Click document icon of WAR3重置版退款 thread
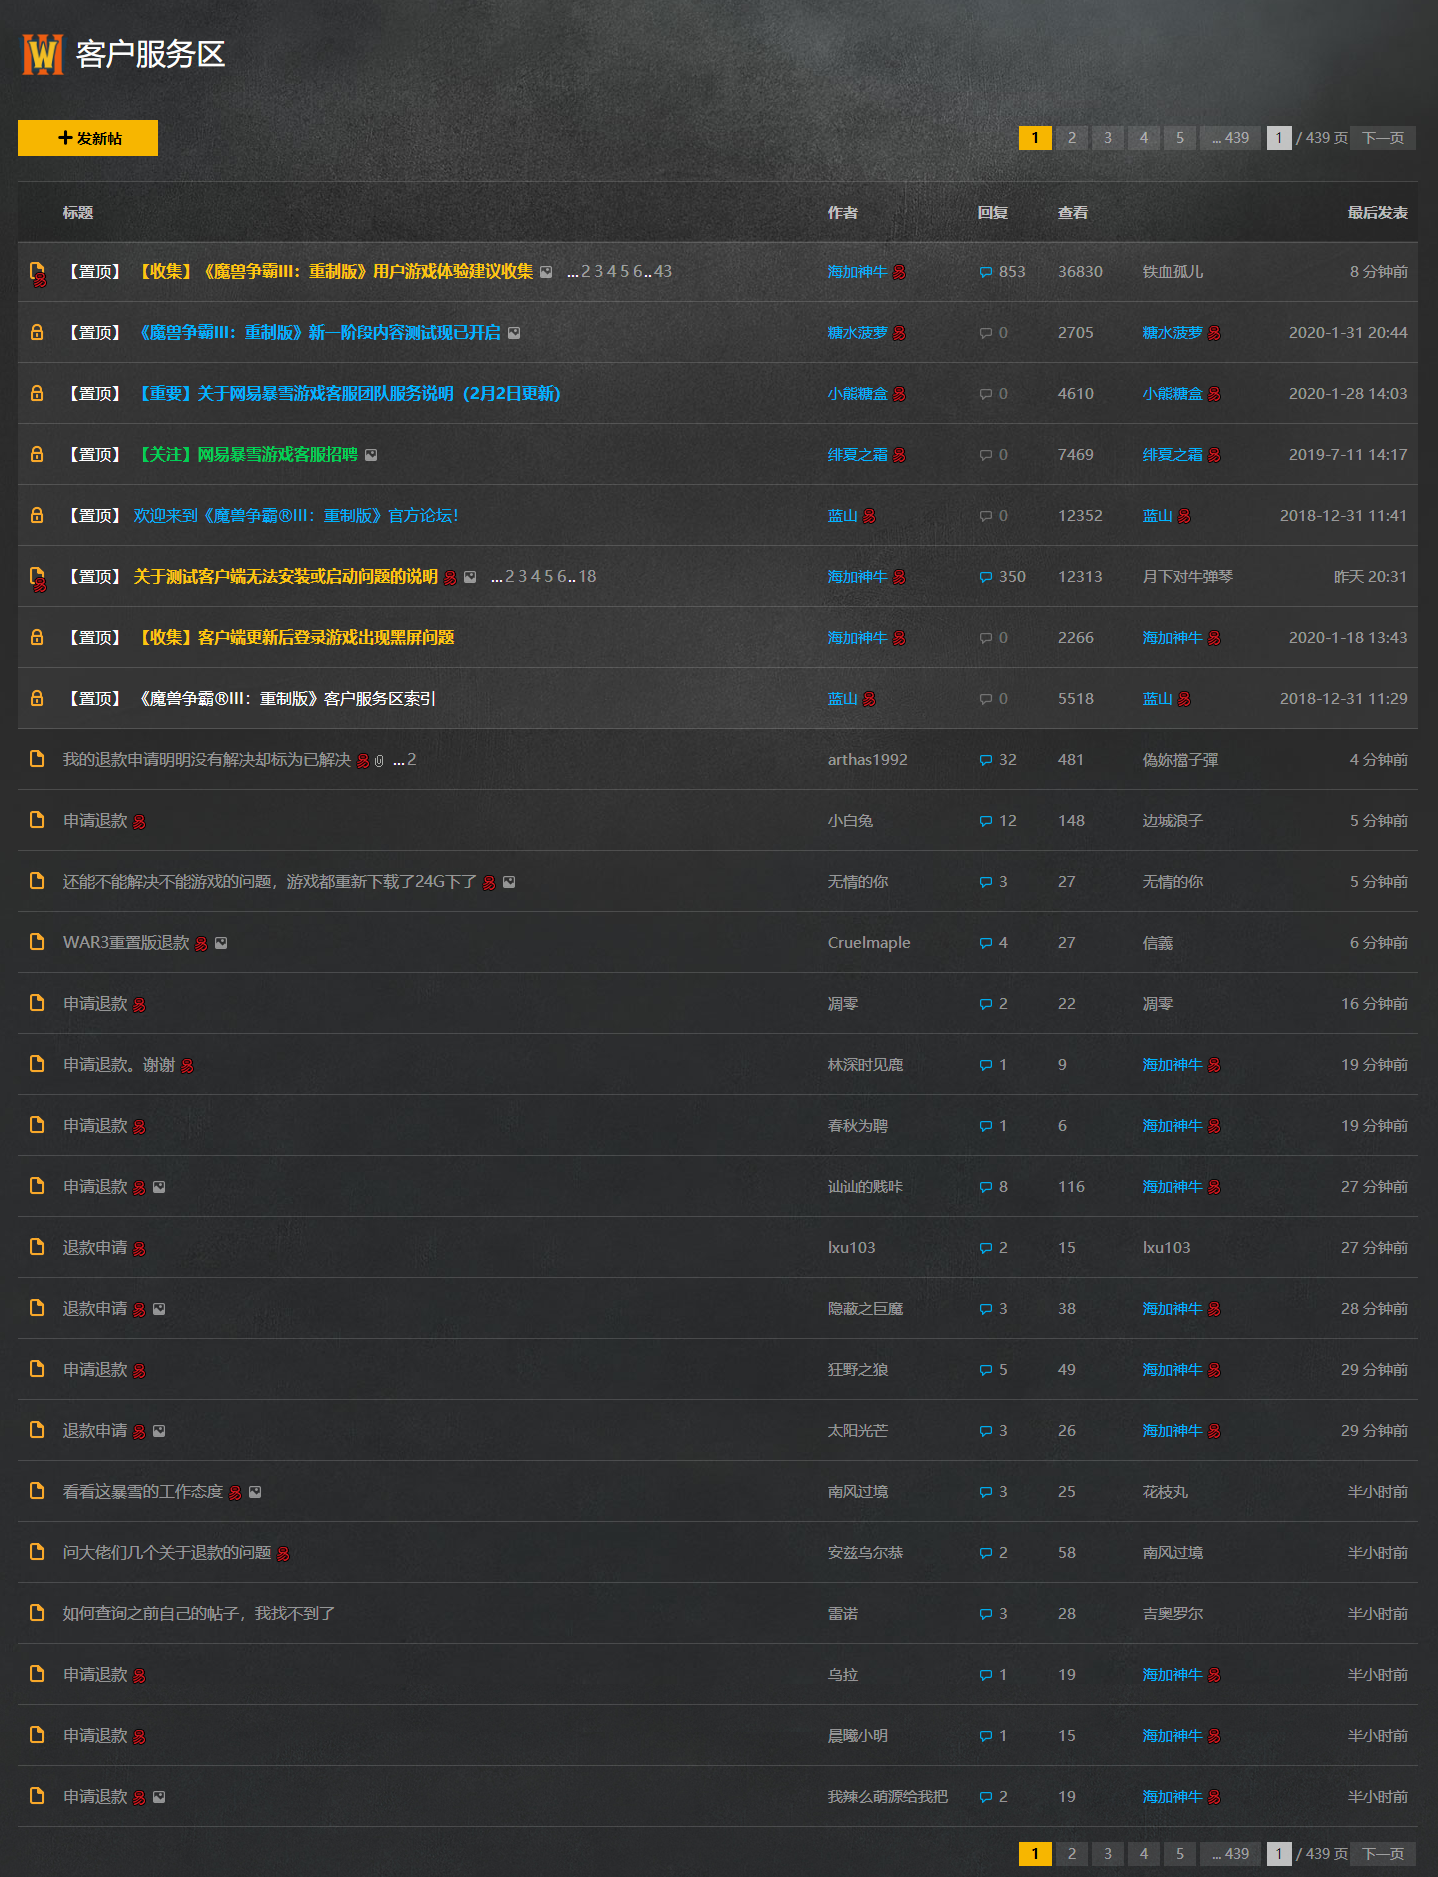This screenshot has width=1438, height=1877. pyautogui.click(x=37, y=942)
